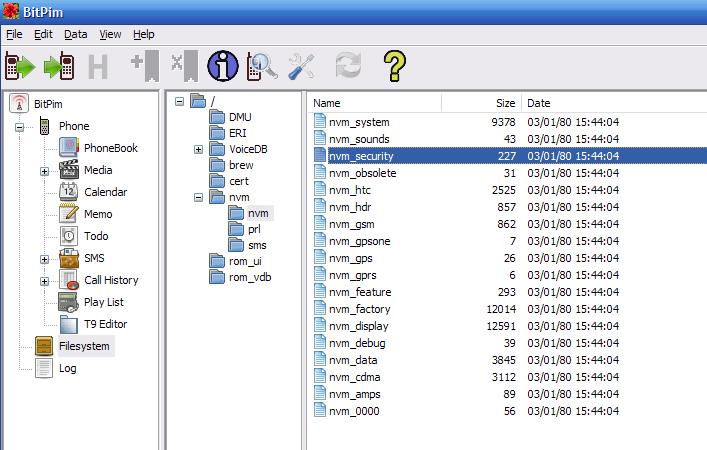Select PhoneBook in the sidebar
The image size is (707, 450).
[110, 148]
